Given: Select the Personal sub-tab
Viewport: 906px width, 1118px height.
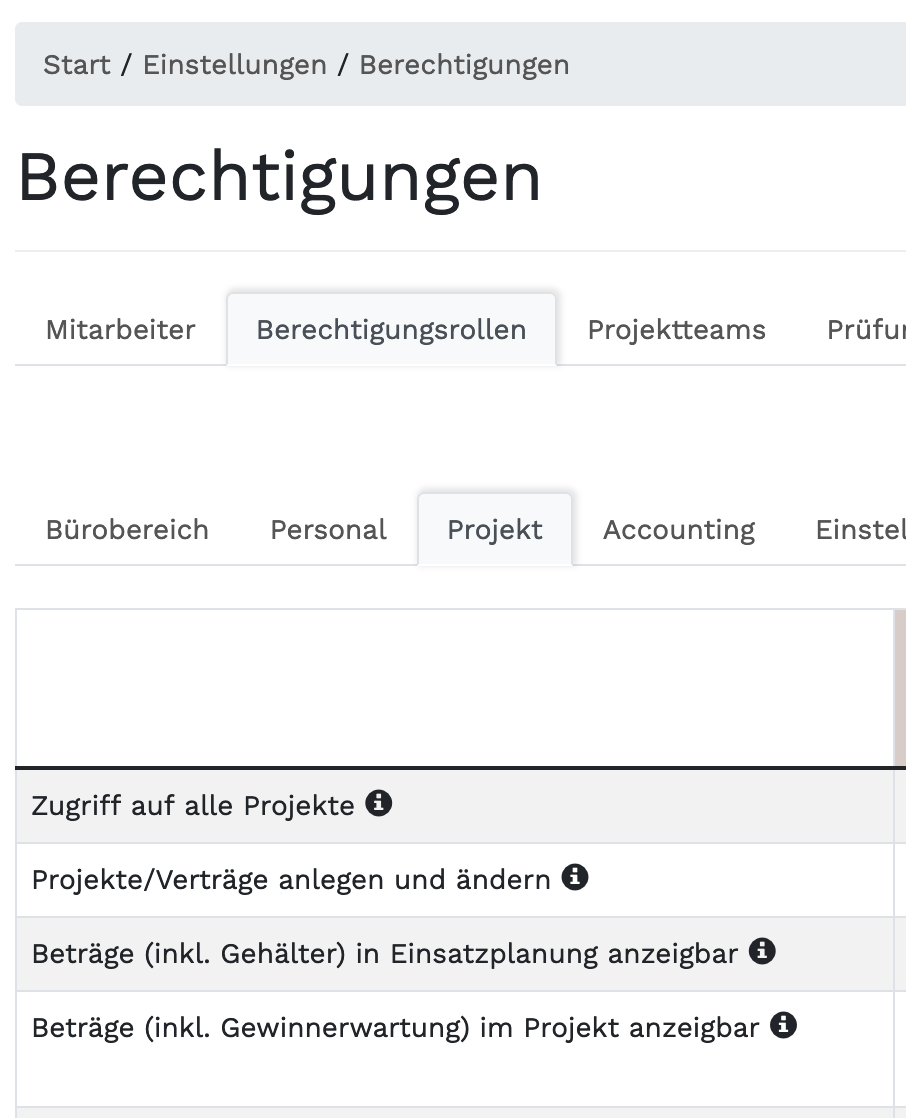Looking at the screenshot, I should coord(328,529).
